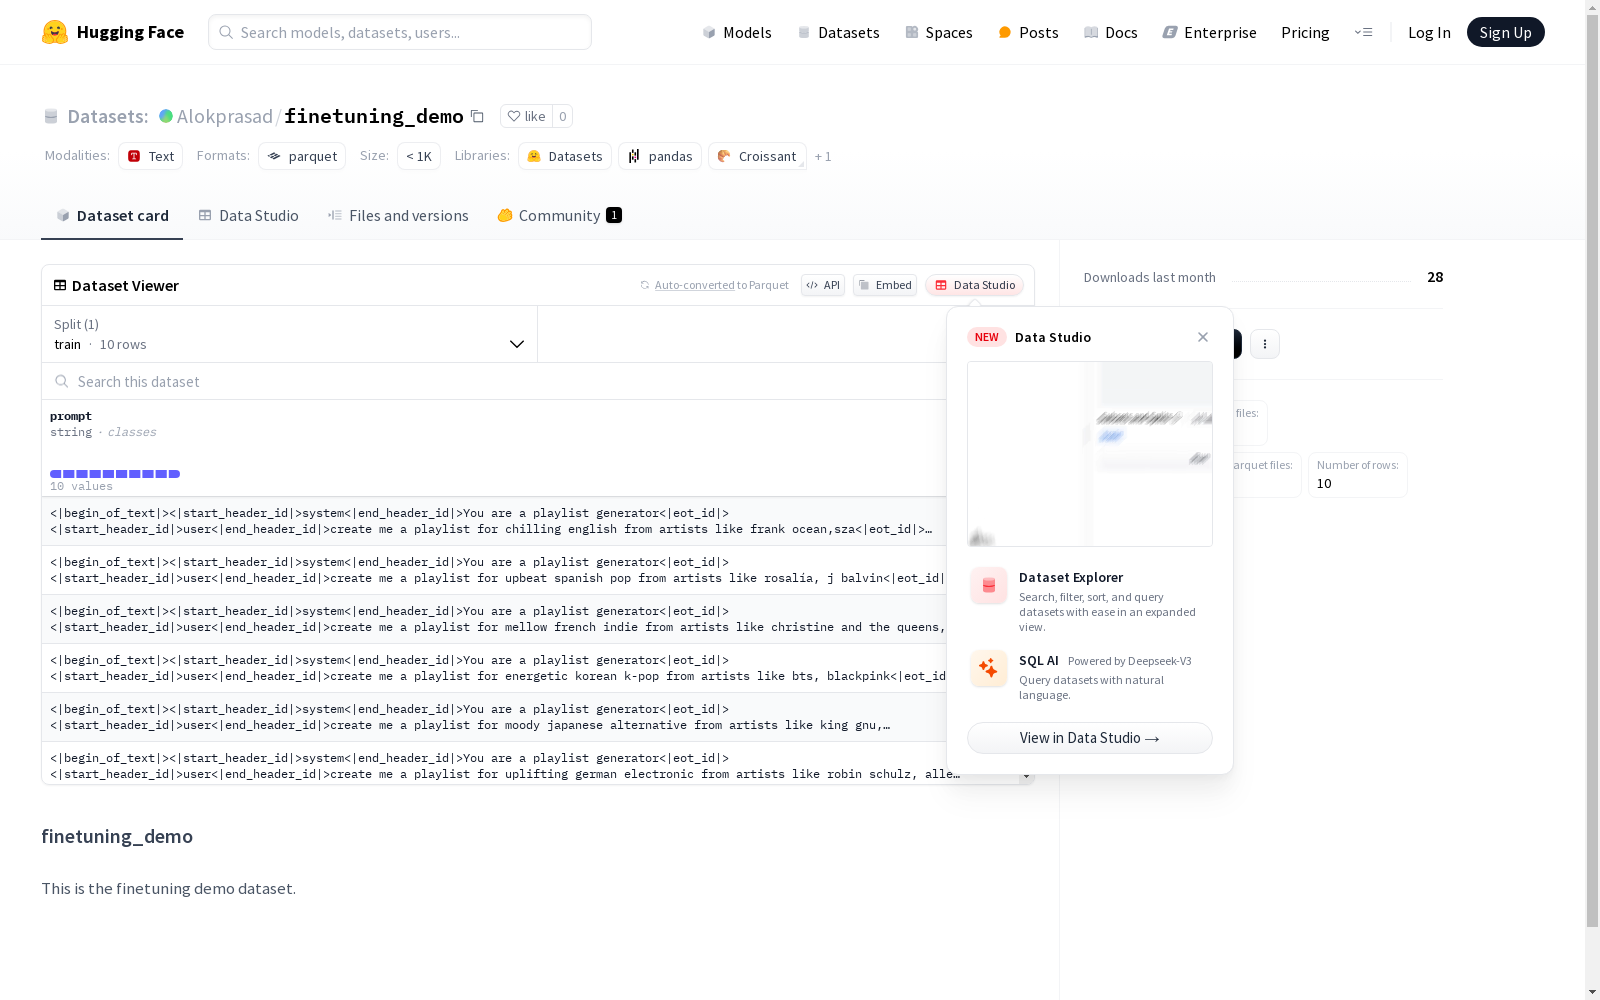The height and width of the screenshot is (1000, 1600).
Task: Click the heart like button
Action: coord(526,116)
